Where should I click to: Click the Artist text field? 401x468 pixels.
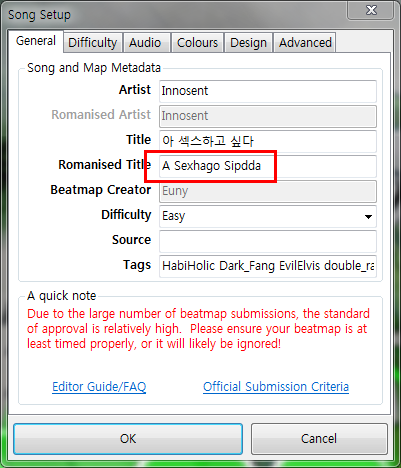[268, 91]
